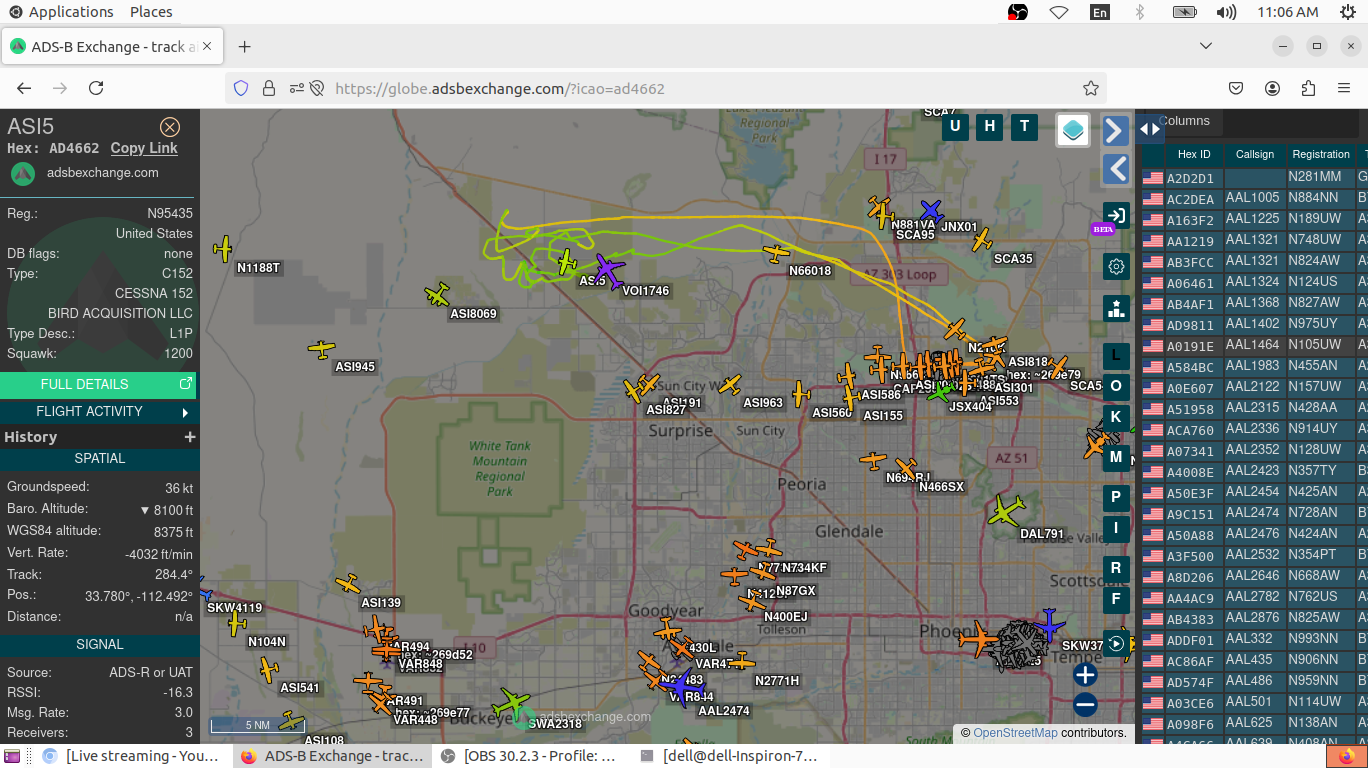Click the R map button

[1116, 568]
